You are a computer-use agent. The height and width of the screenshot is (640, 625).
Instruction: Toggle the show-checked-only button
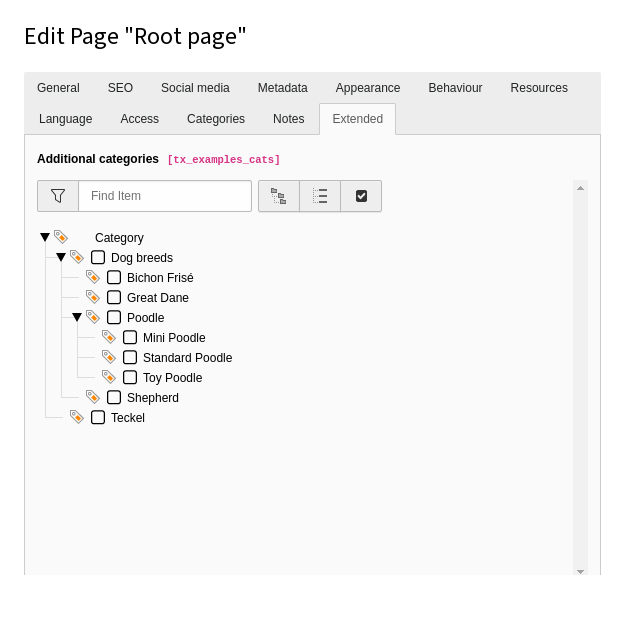tap(361, 196)
